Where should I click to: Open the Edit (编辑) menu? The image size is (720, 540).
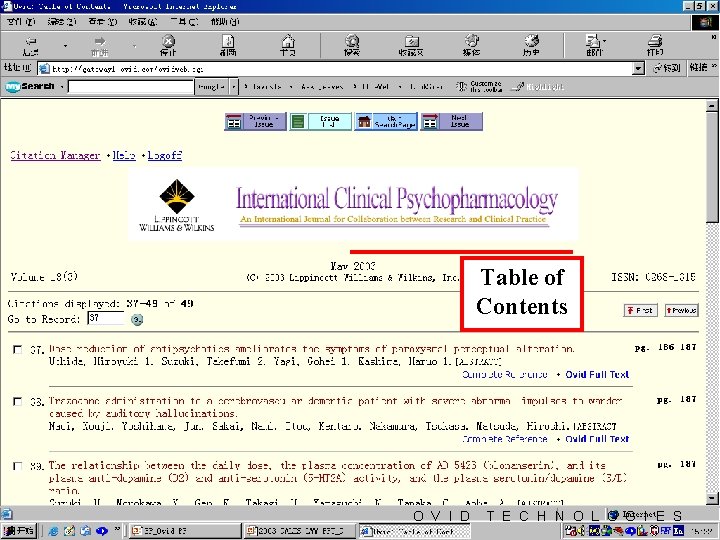coord(62,22)
